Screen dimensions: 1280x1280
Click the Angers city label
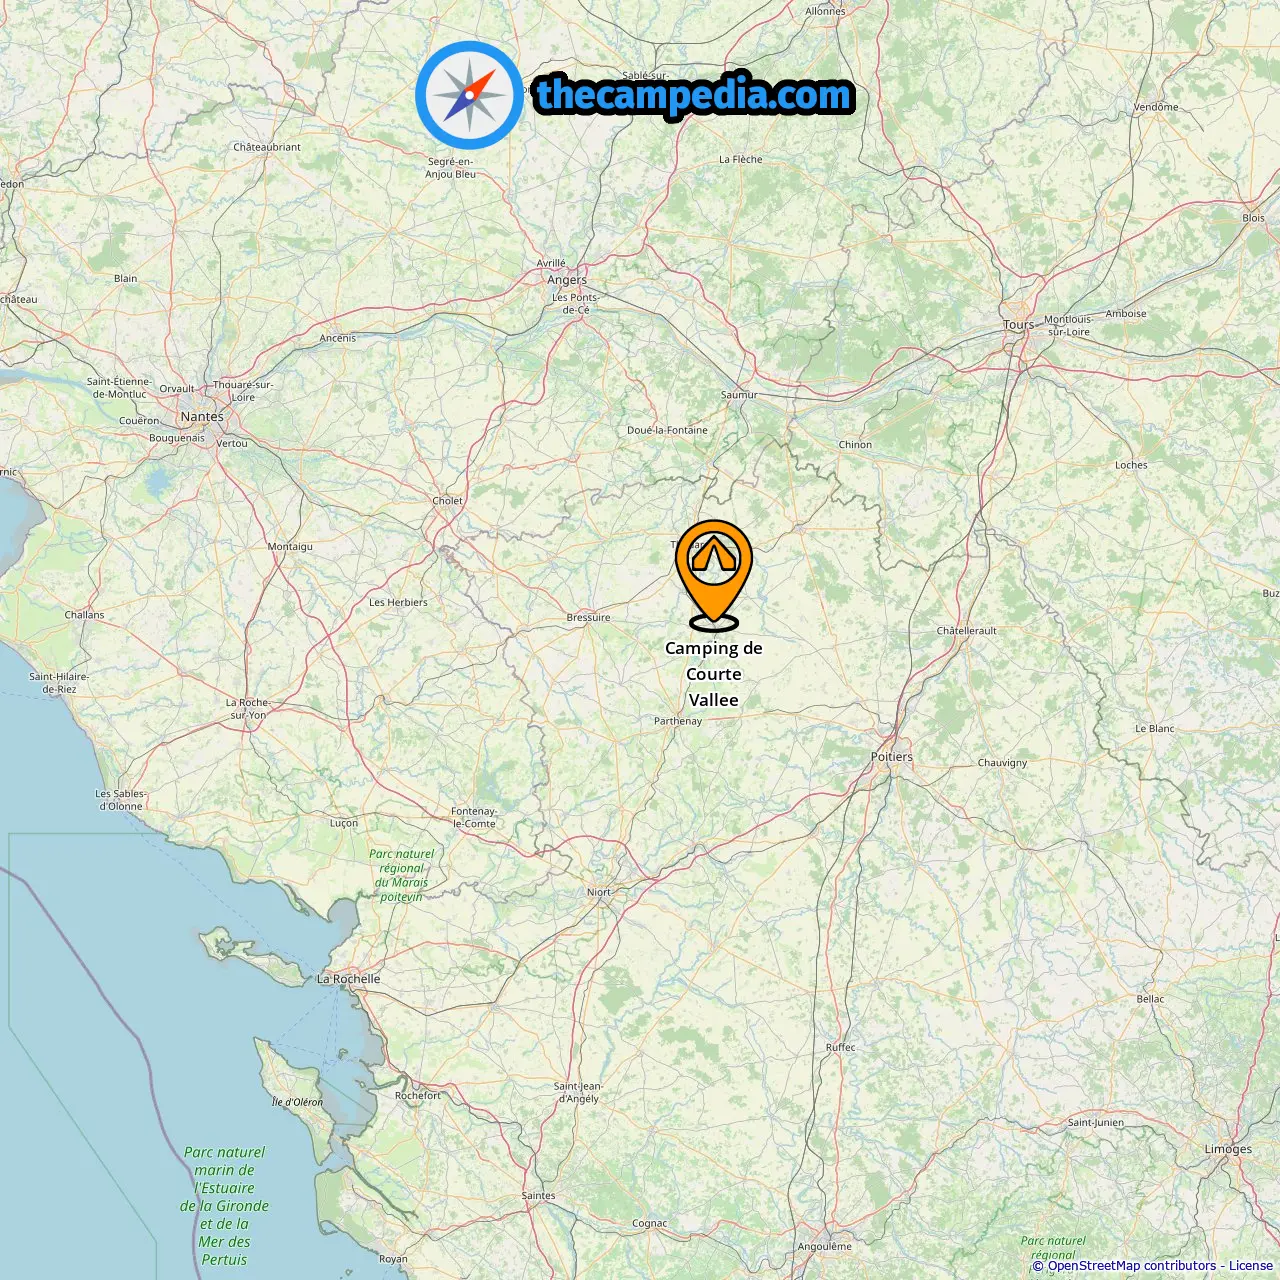click(567, 280)
